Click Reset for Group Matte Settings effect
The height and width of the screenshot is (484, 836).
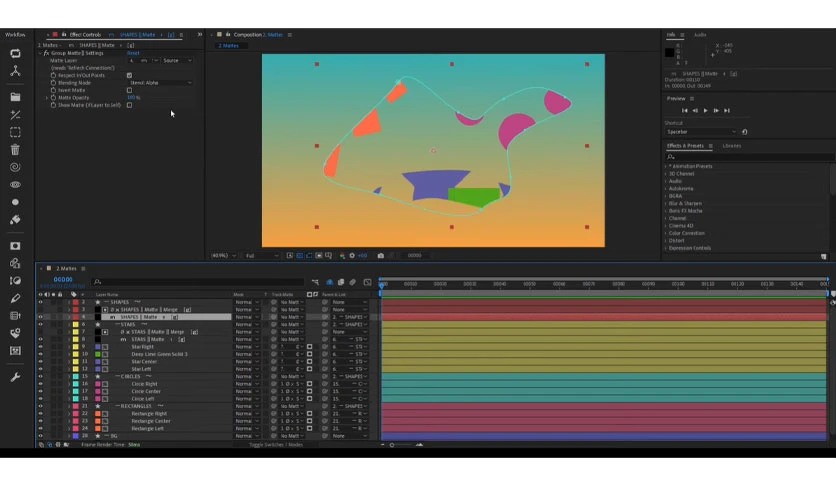click(x=133, y=53)
